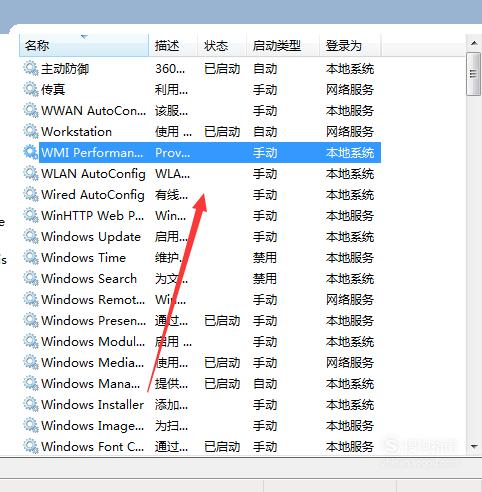Click gear icon of Windows Search service

tap(31, 279)
